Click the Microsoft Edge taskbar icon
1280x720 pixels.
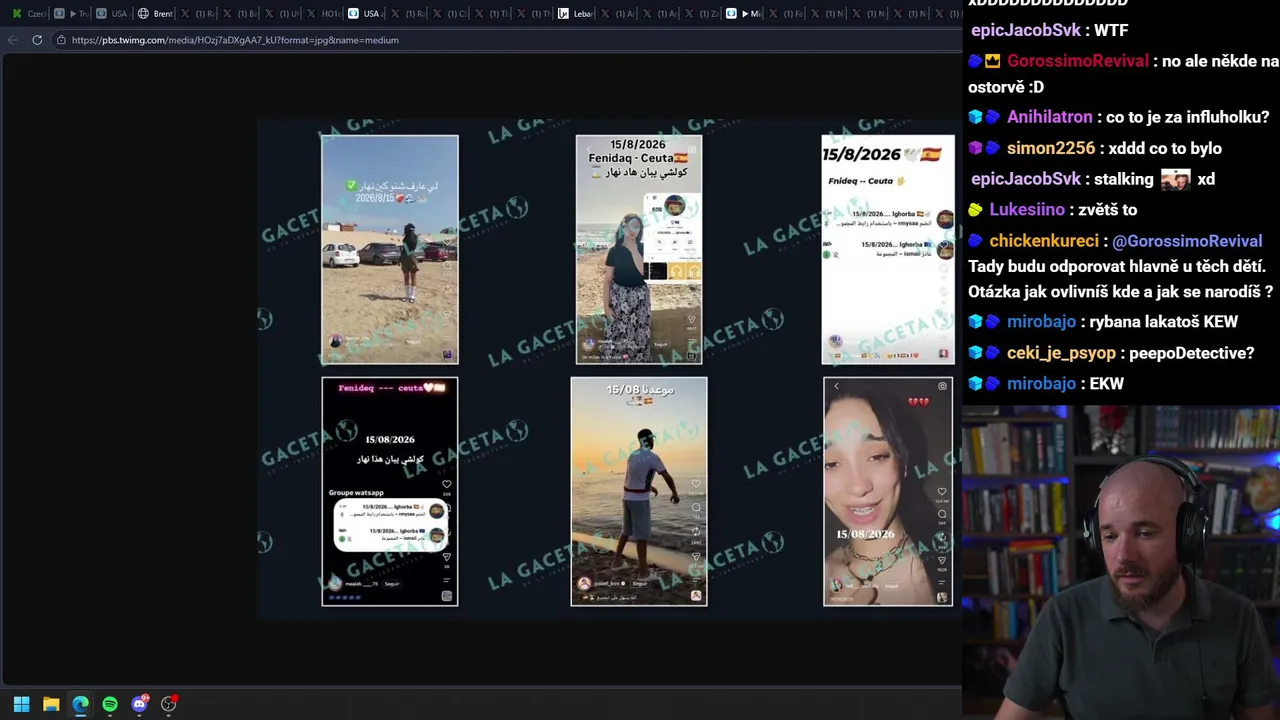tap(80, 704)
